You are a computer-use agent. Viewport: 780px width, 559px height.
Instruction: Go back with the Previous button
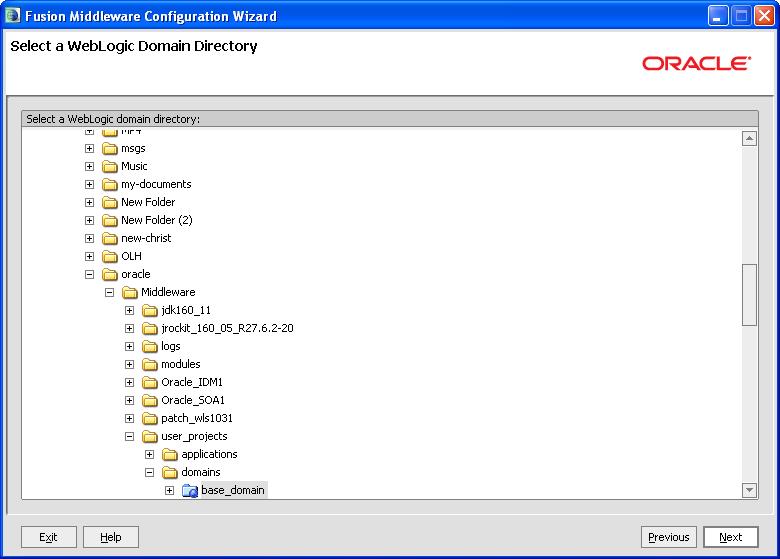[669, 537]
